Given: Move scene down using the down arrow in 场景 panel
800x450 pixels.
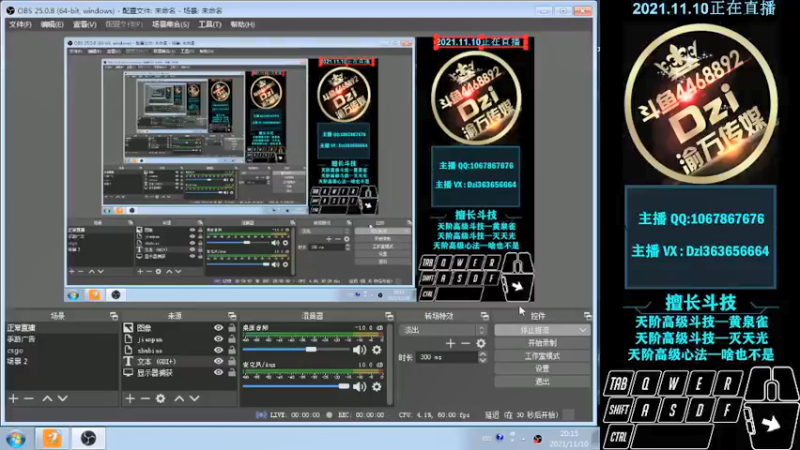Looking at the screenshot, I should pyautogui.click(x=62, y=398).
